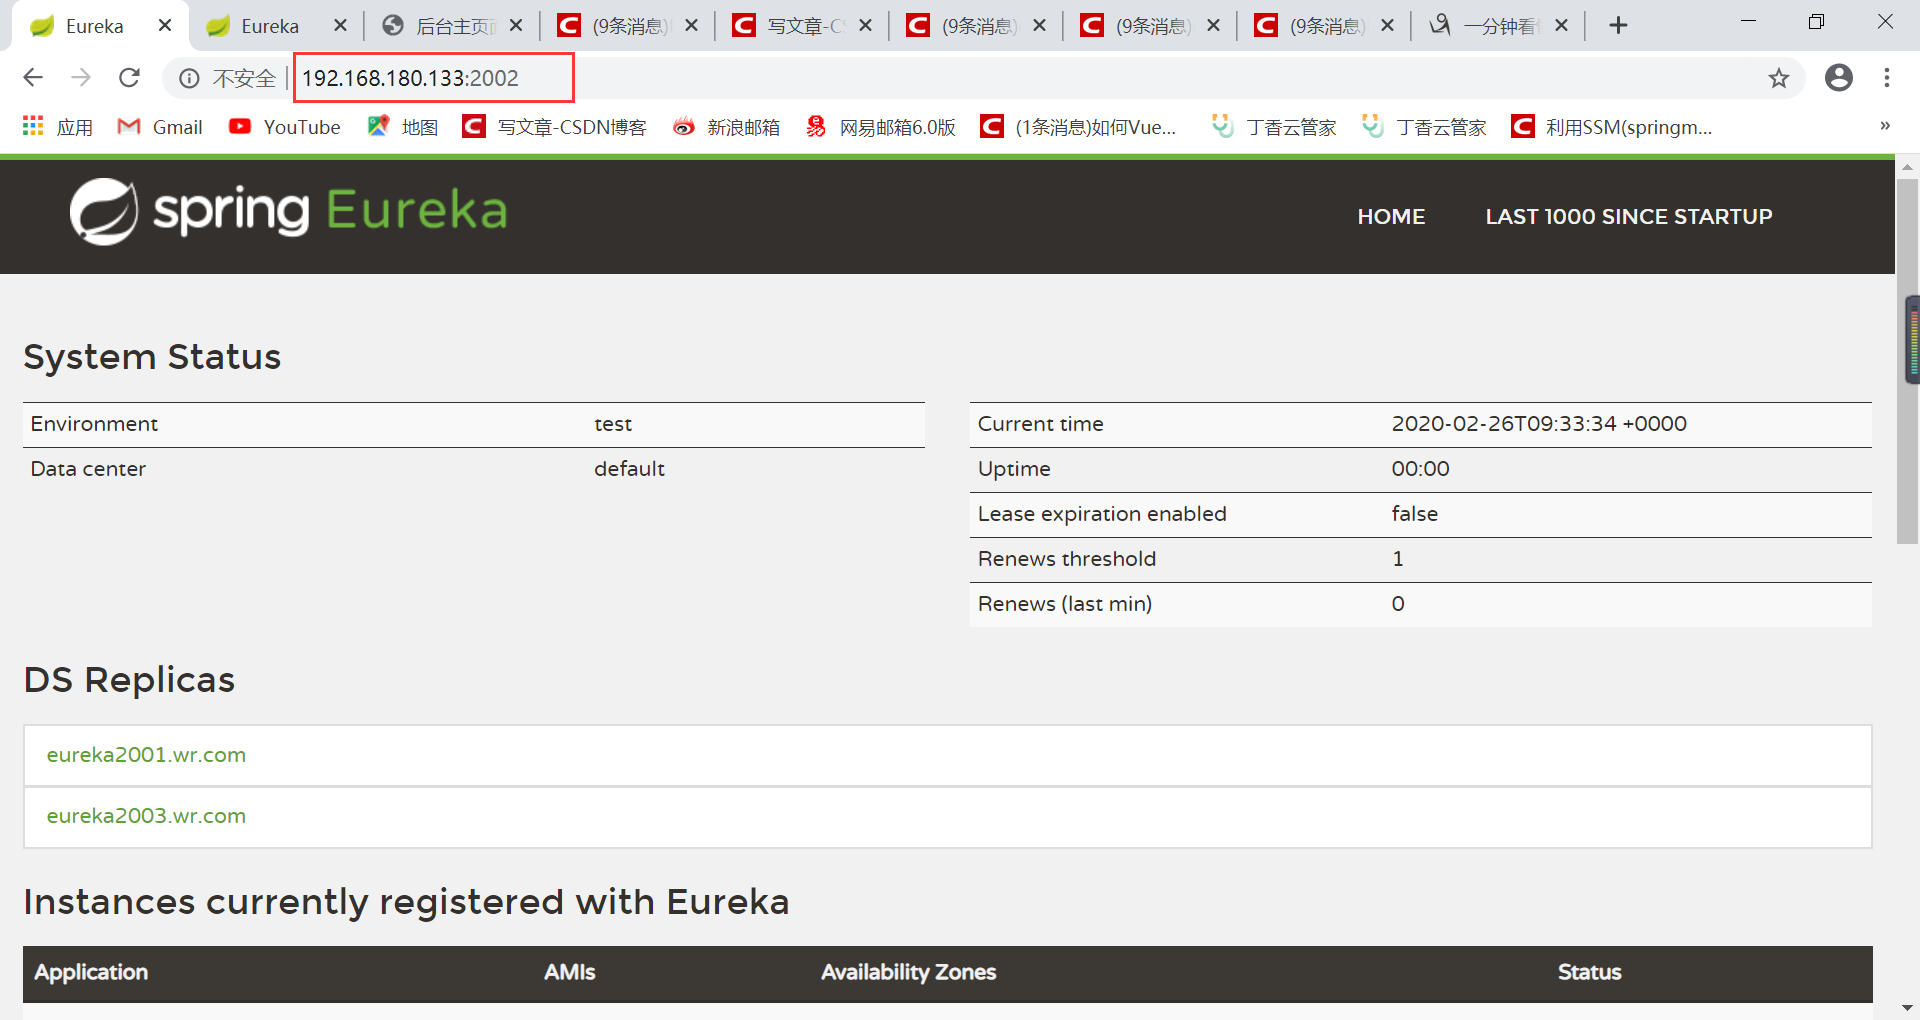Open the Chrome profile account icon

(x=1838, y=78)
